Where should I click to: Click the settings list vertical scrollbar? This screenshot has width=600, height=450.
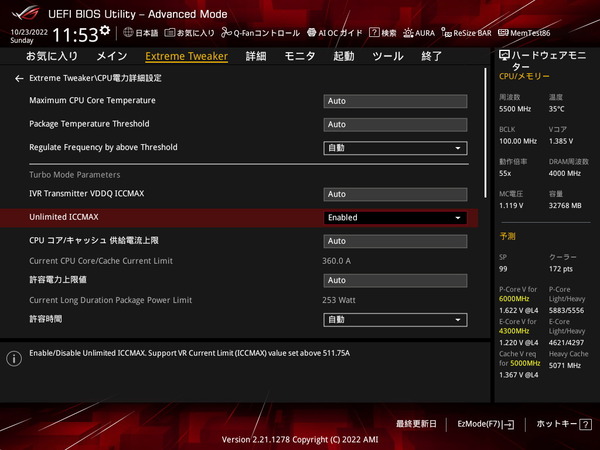(x=487, y=200)
